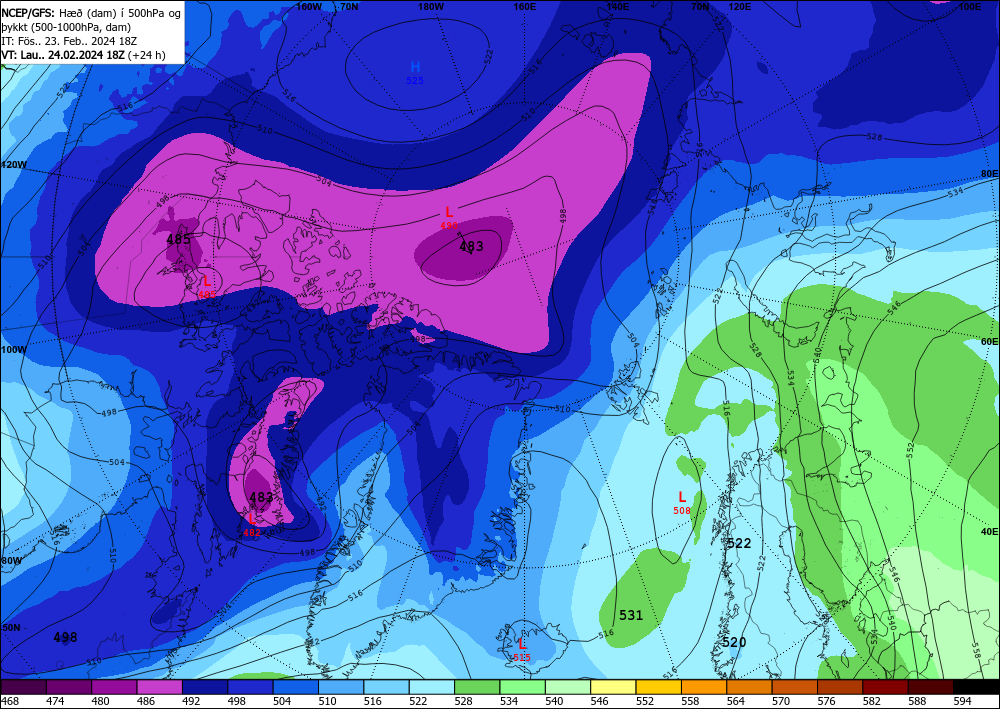Click the 594 black legend swatch

[x=975, y=687]
